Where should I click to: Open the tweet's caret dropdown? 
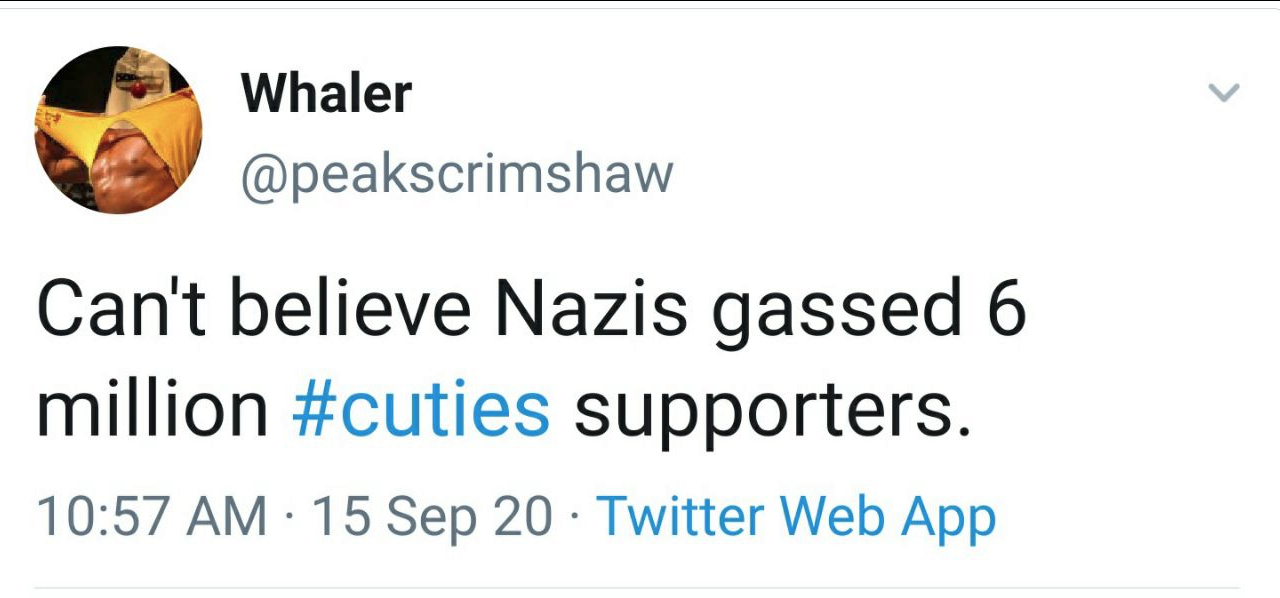point(1224,94)
